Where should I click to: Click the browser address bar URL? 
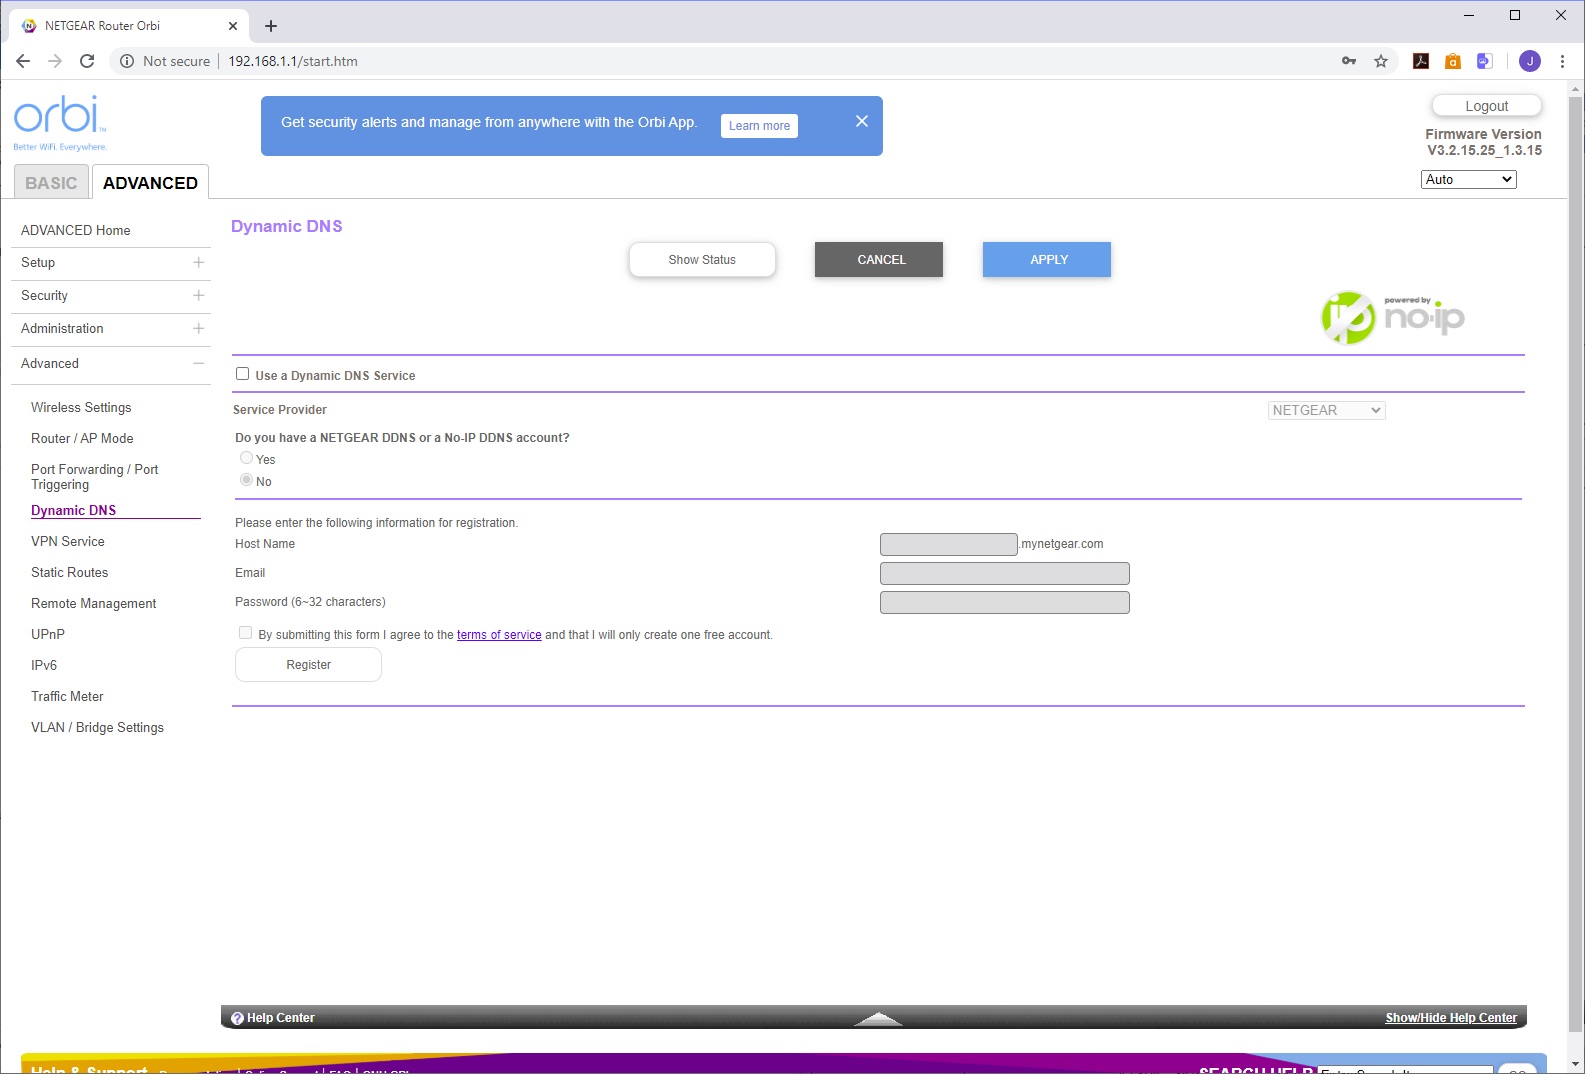click(293, 61)
